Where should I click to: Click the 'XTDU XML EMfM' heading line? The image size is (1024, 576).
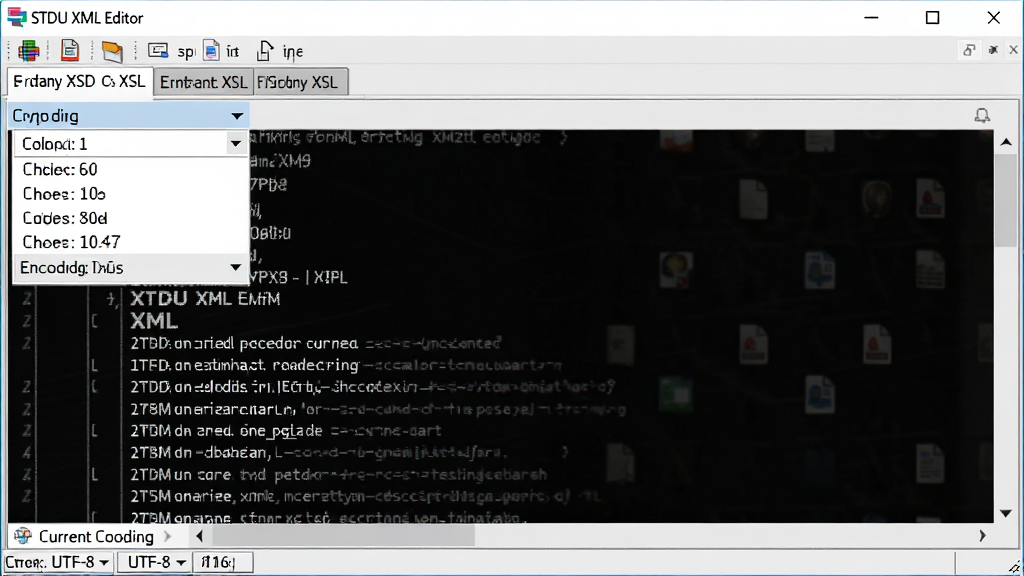point(205,299)
